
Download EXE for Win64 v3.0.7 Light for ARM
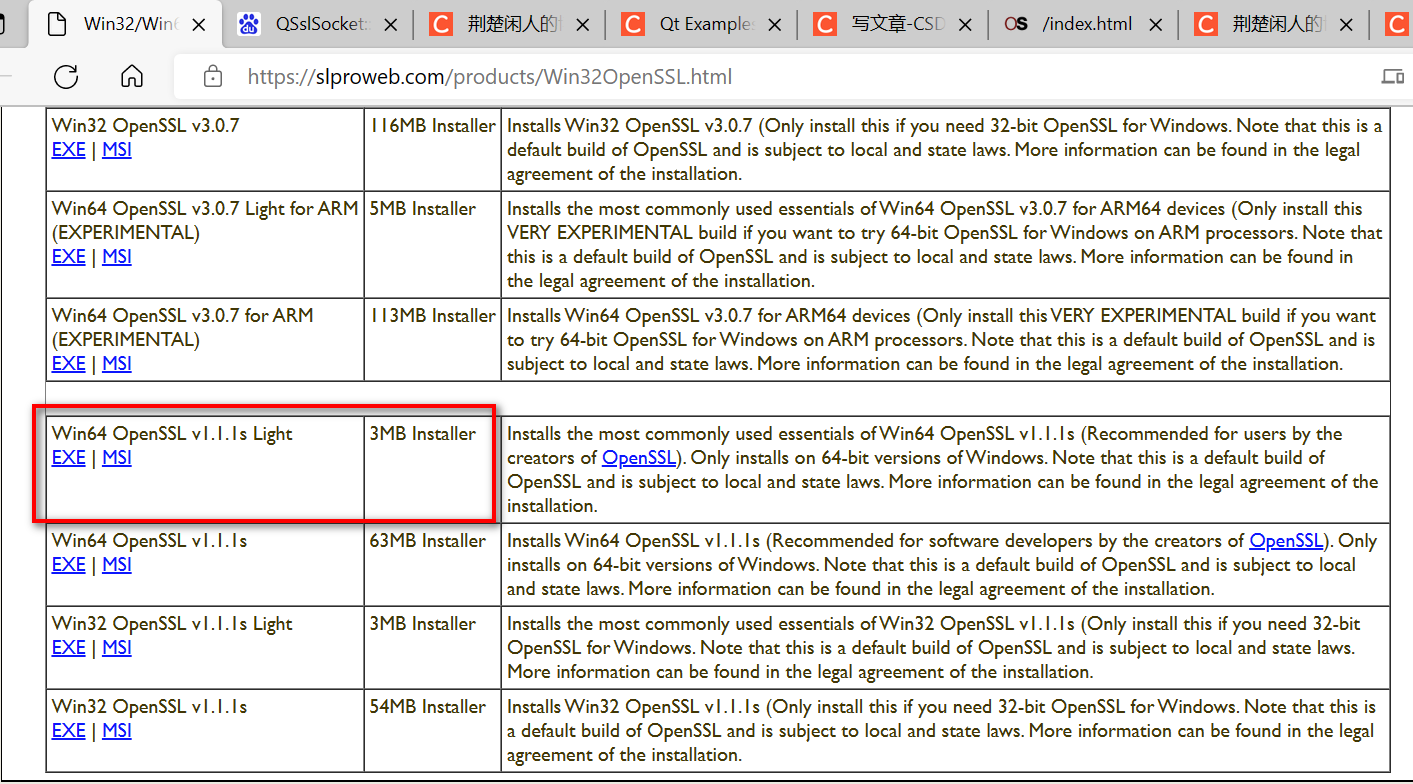pyautogui.click(x=68, y=257)
